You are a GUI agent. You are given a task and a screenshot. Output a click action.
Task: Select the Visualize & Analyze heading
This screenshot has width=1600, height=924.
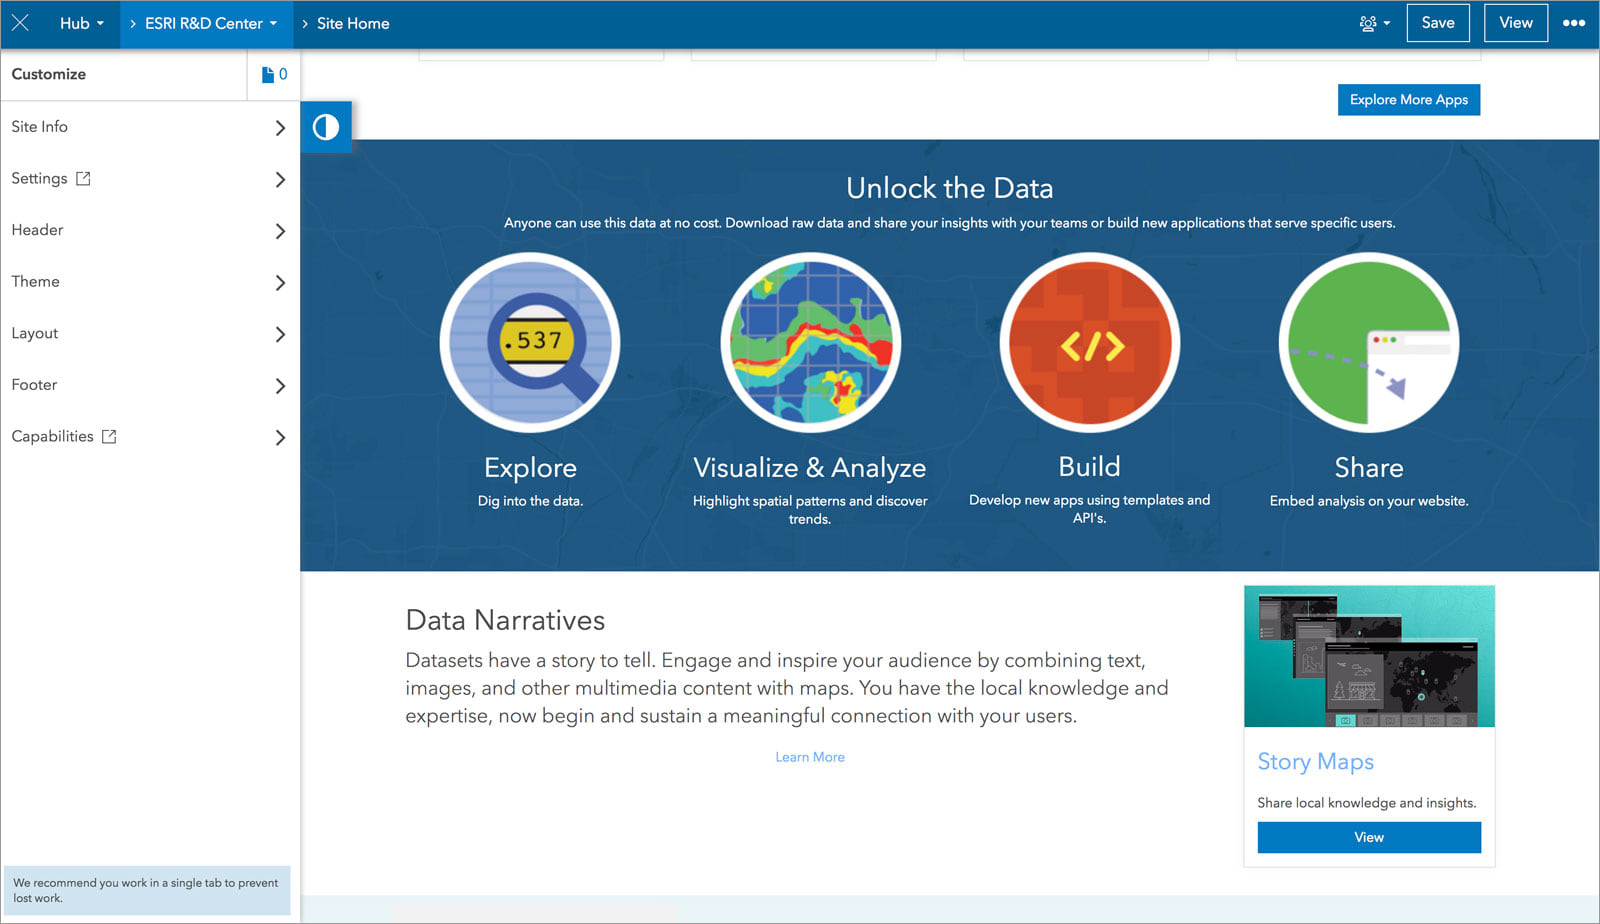click(x=810, y=468)
